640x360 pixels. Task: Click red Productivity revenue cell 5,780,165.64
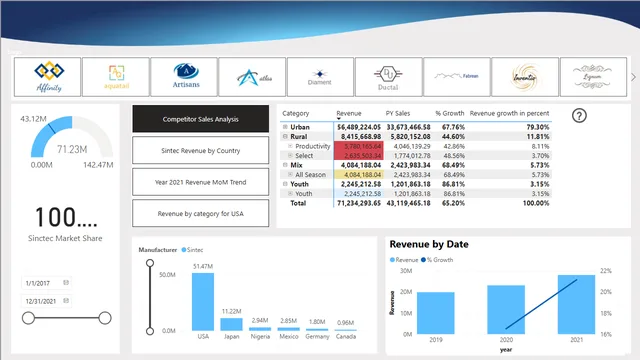358,146
